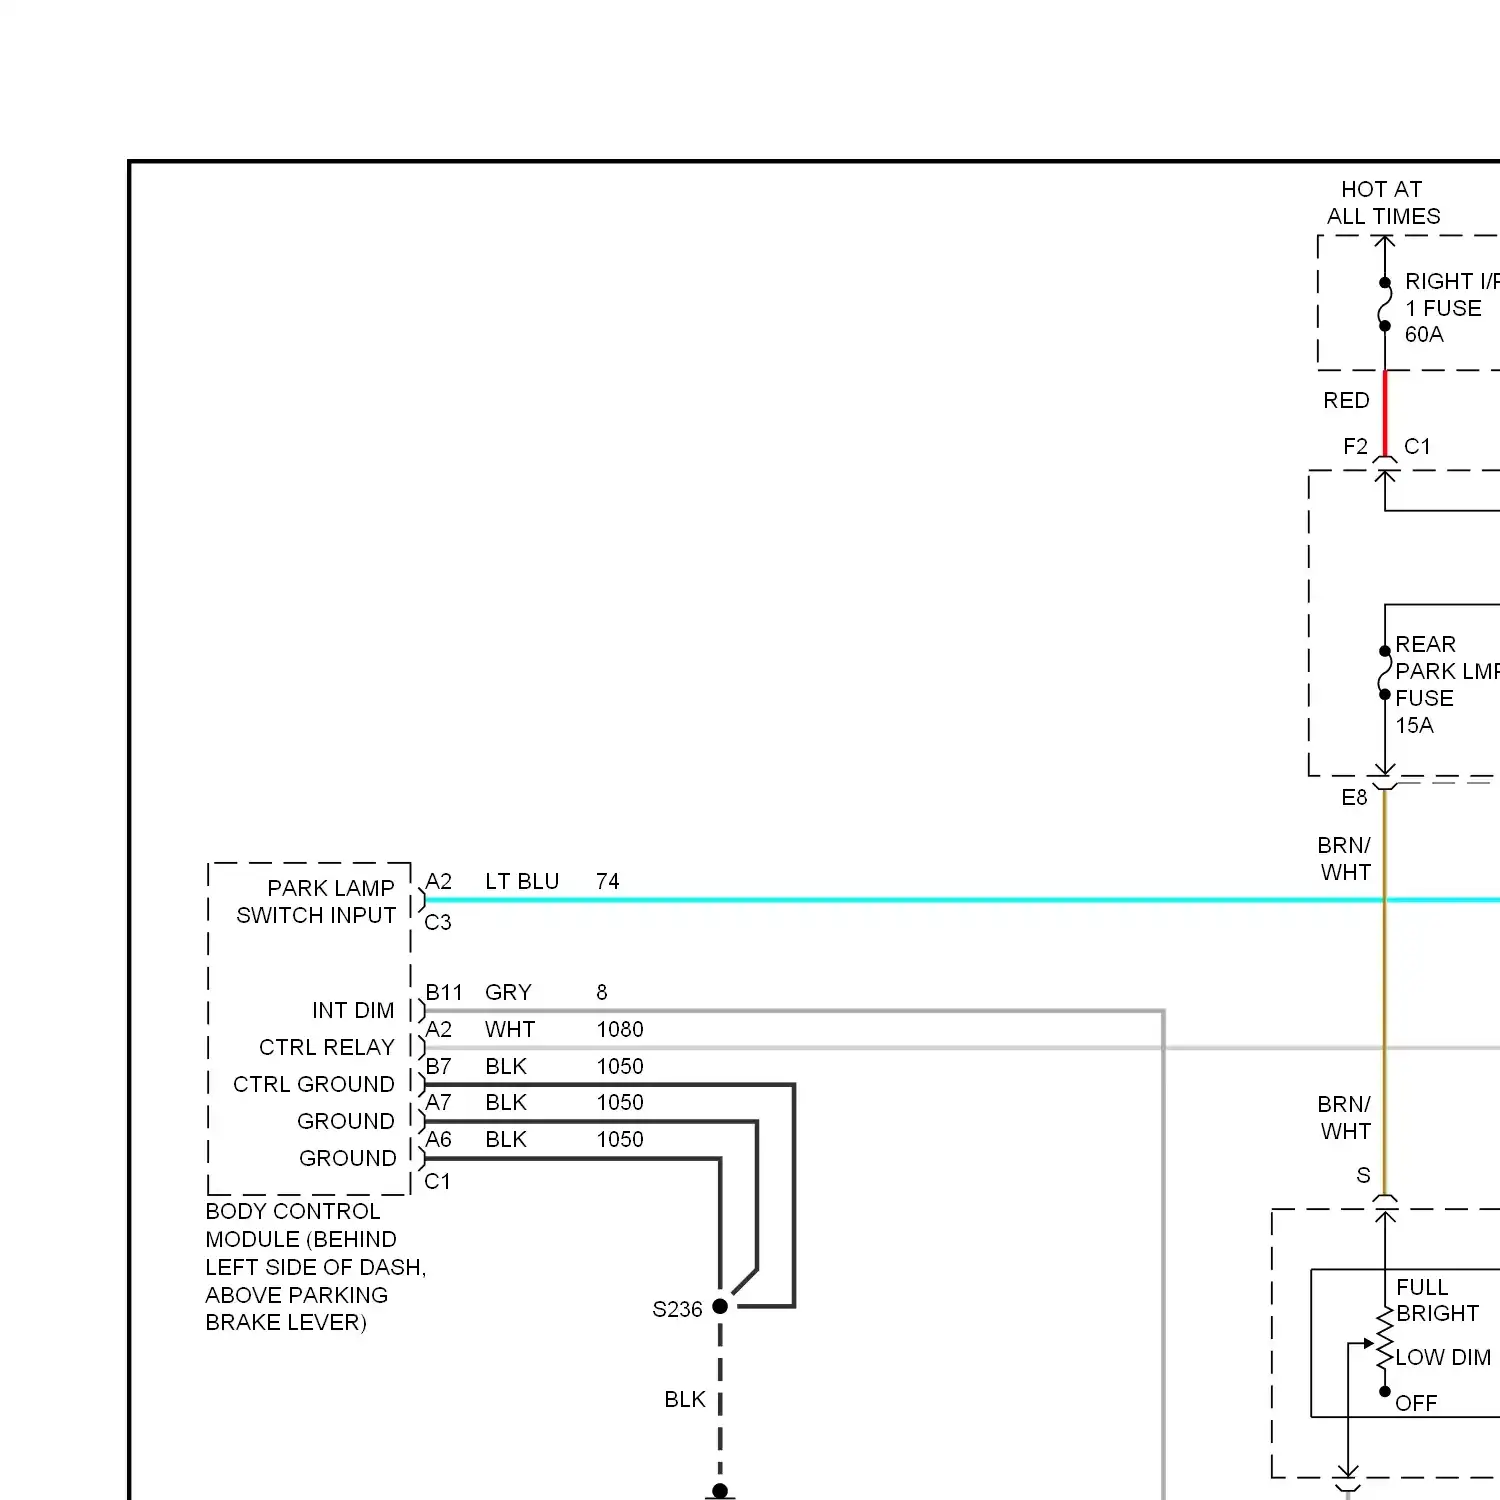
Task: Click the OFF dimmer position label
Action: [1416, 1404]
